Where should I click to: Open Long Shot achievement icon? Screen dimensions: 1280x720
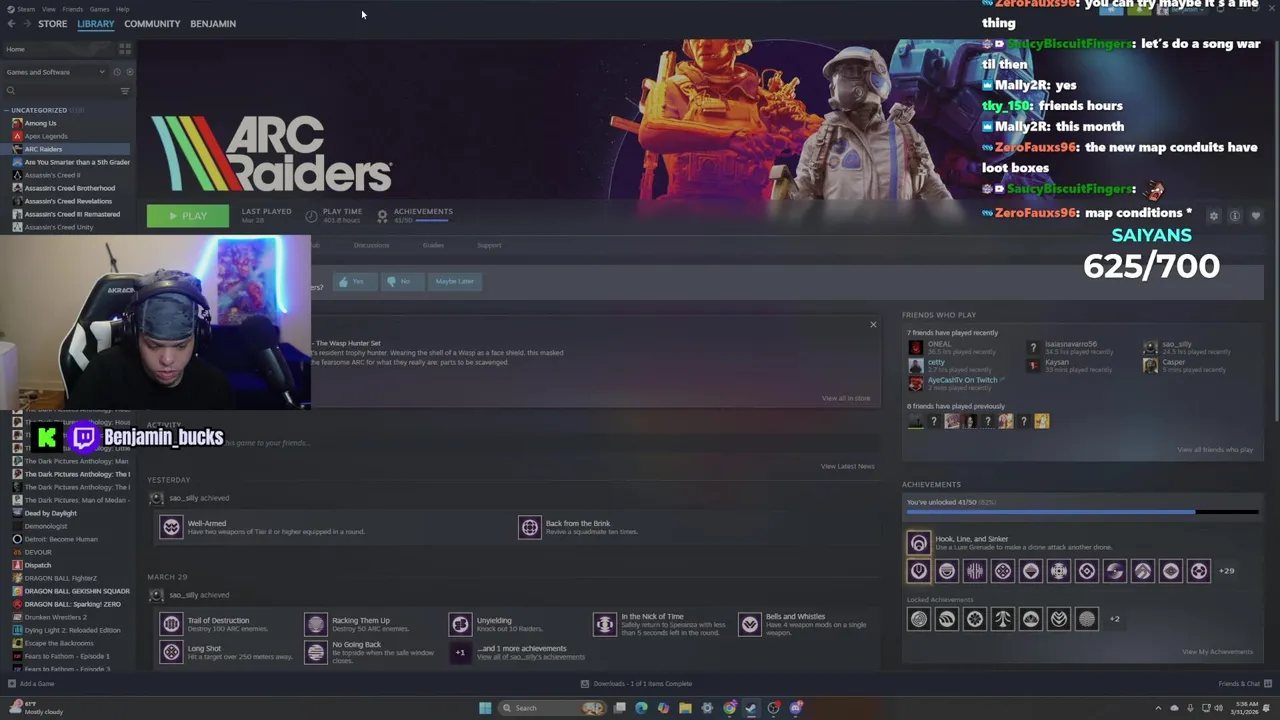point(171,652)
